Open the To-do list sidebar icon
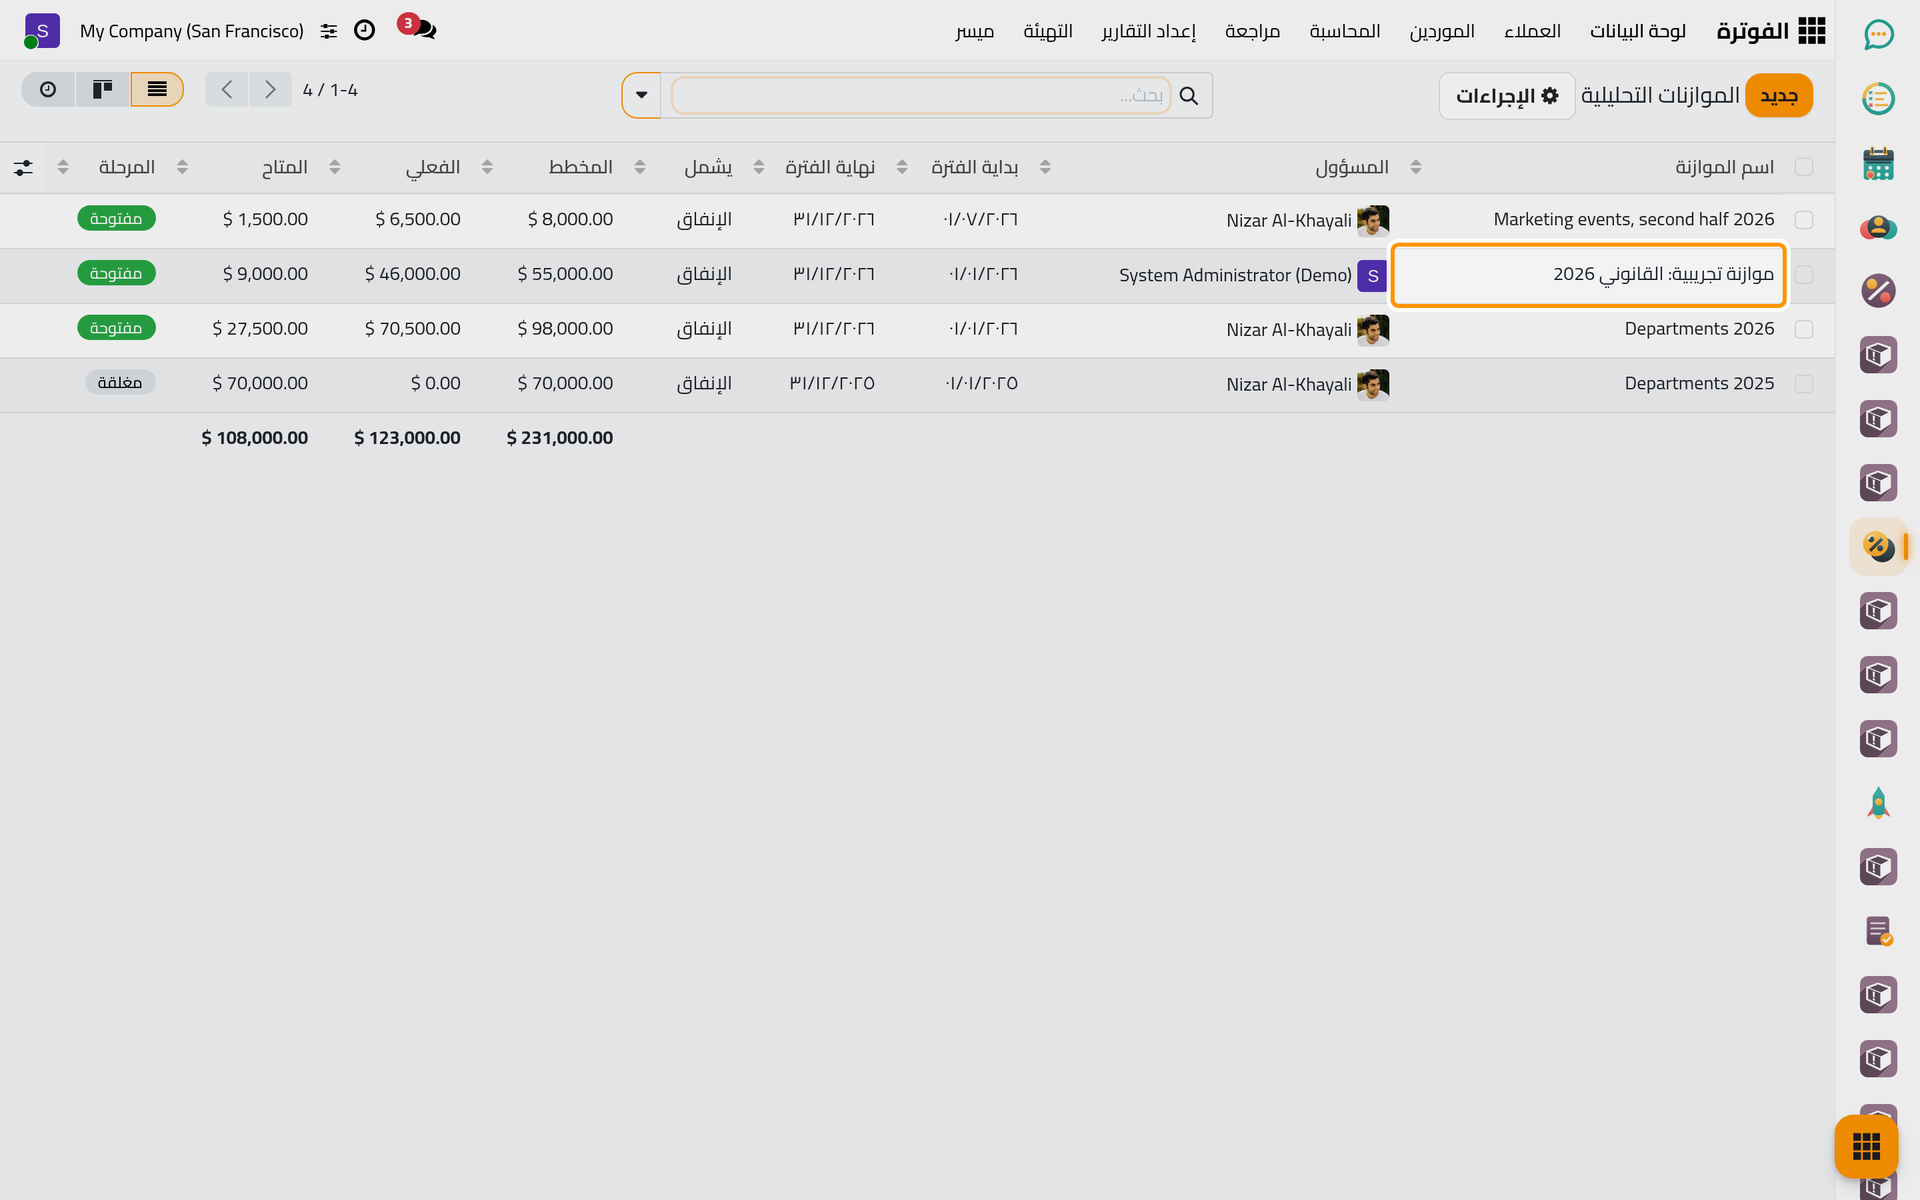This screenshot has width=1920, height=1200. (x=1878, y=99)
